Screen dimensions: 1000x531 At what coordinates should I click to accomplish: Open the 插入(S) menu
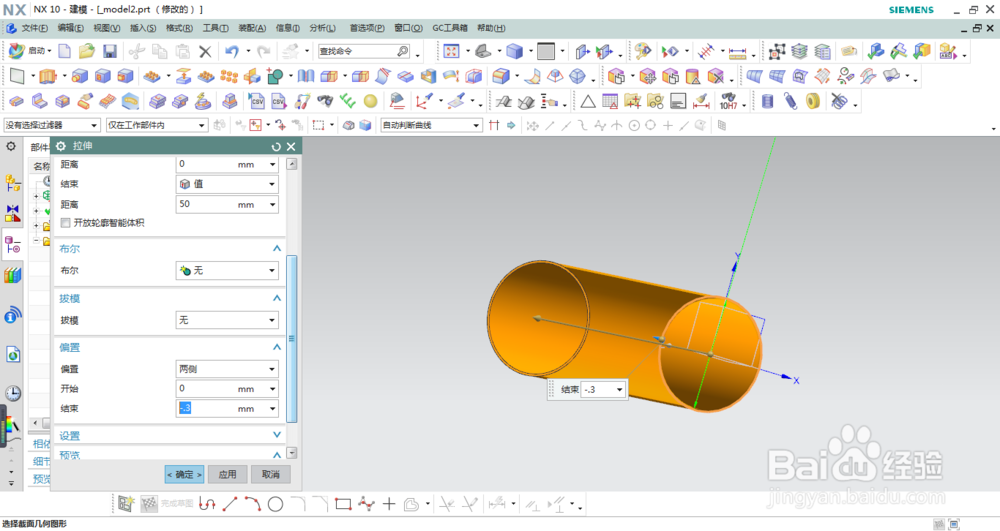tap(143, 28)
